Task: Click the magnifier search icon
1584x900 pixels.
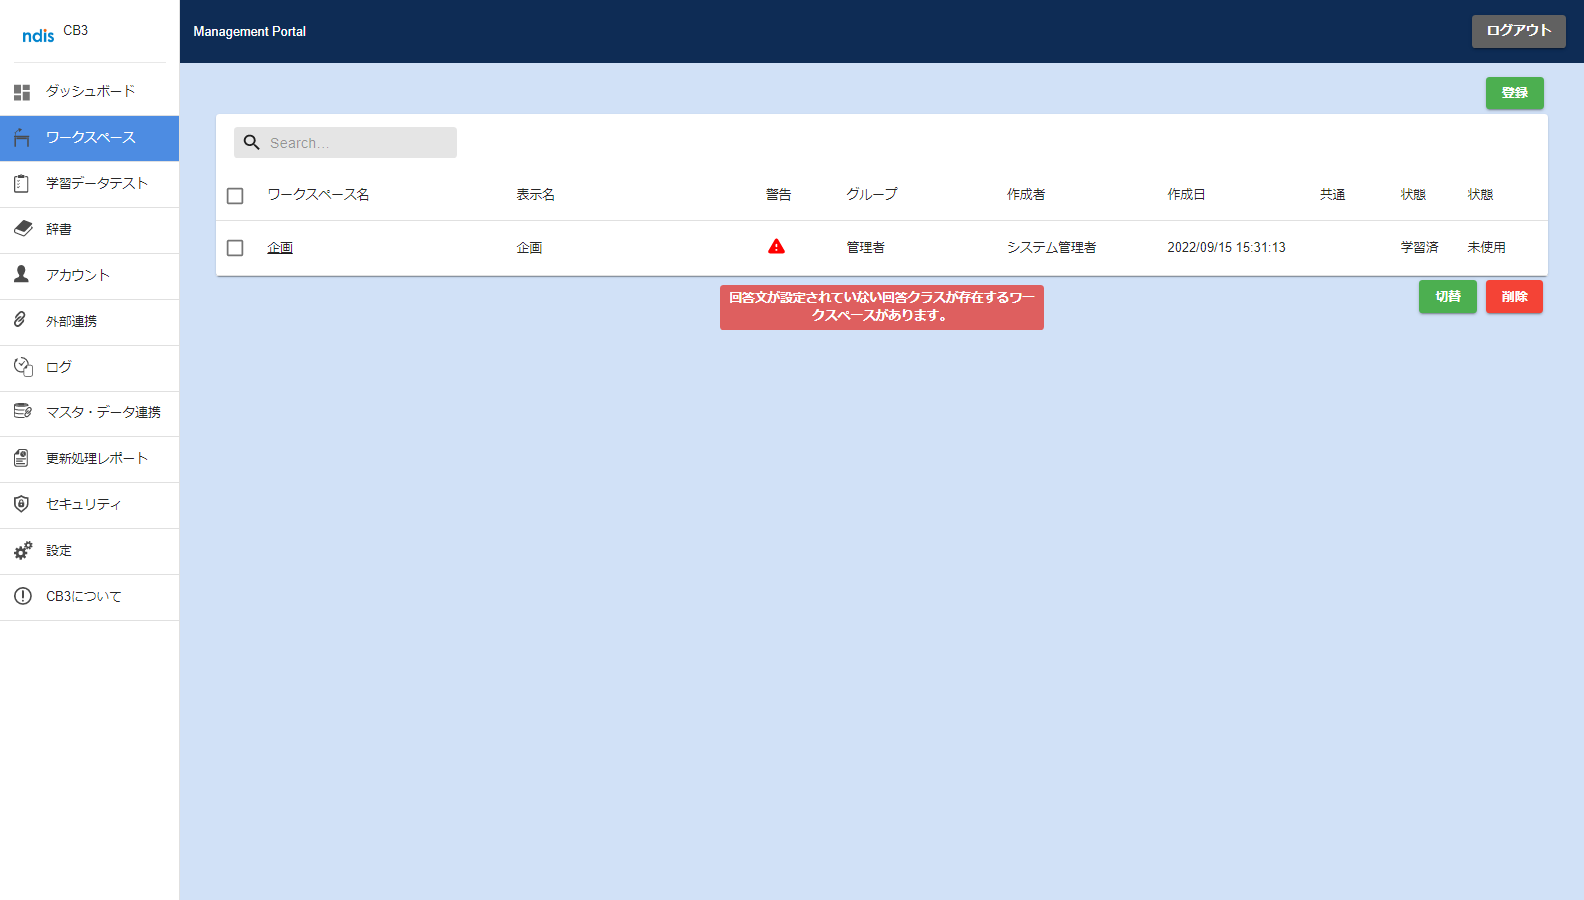Action: click(252, 143)
